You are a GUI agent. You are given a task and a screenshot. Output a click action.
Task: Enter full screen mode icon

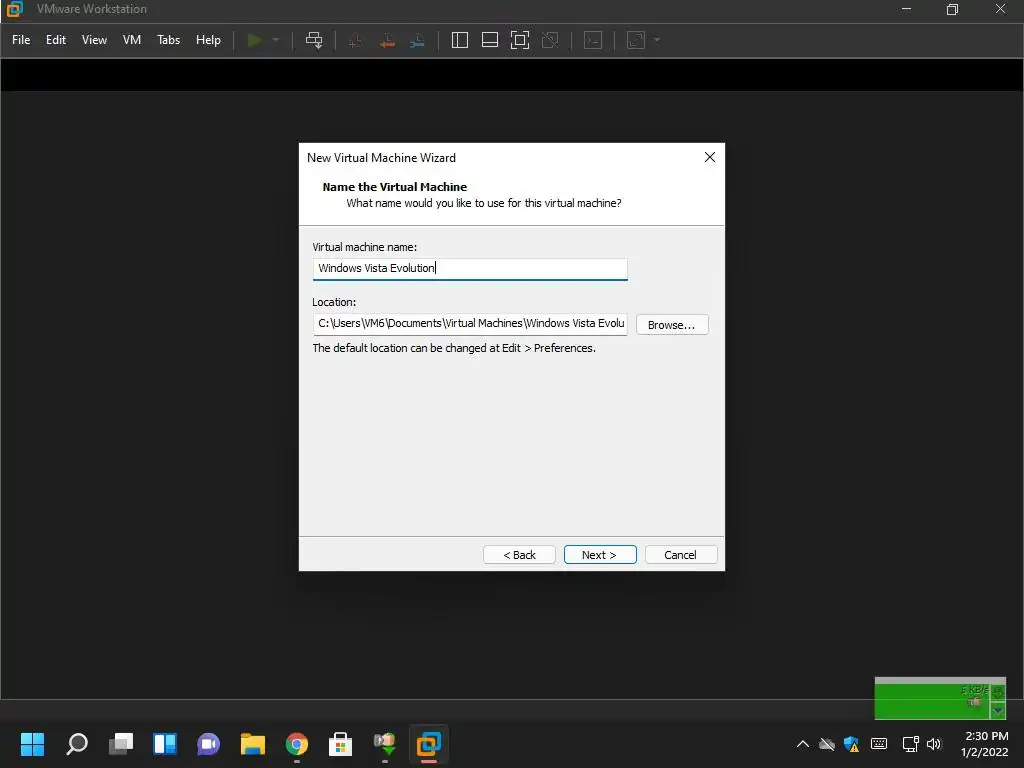click(520, 40)
